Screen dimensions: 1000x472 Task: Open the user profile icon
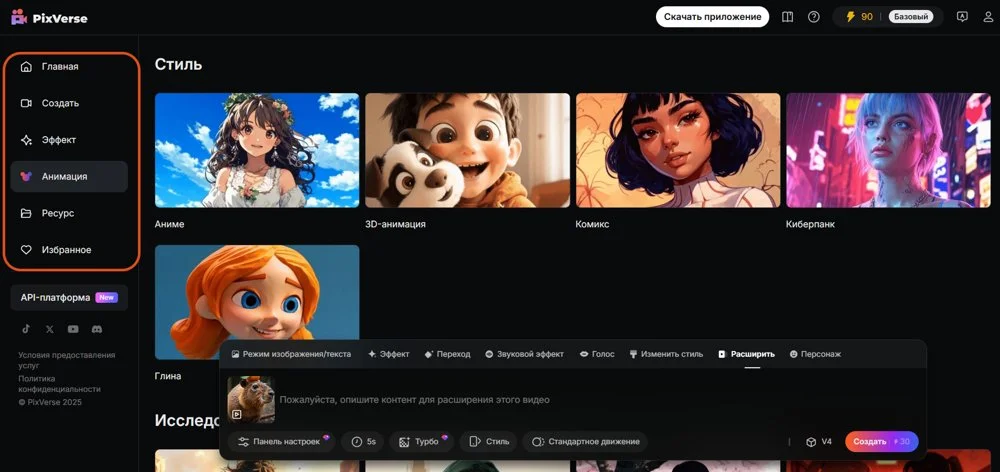coord(989,17)
